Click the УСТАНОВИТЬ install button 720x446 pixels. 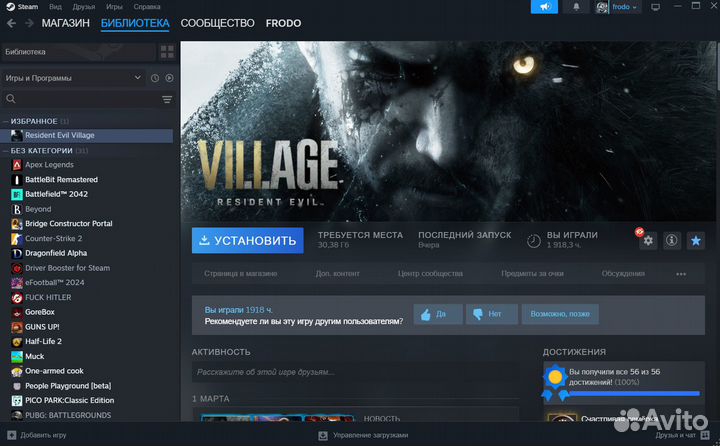248,240
